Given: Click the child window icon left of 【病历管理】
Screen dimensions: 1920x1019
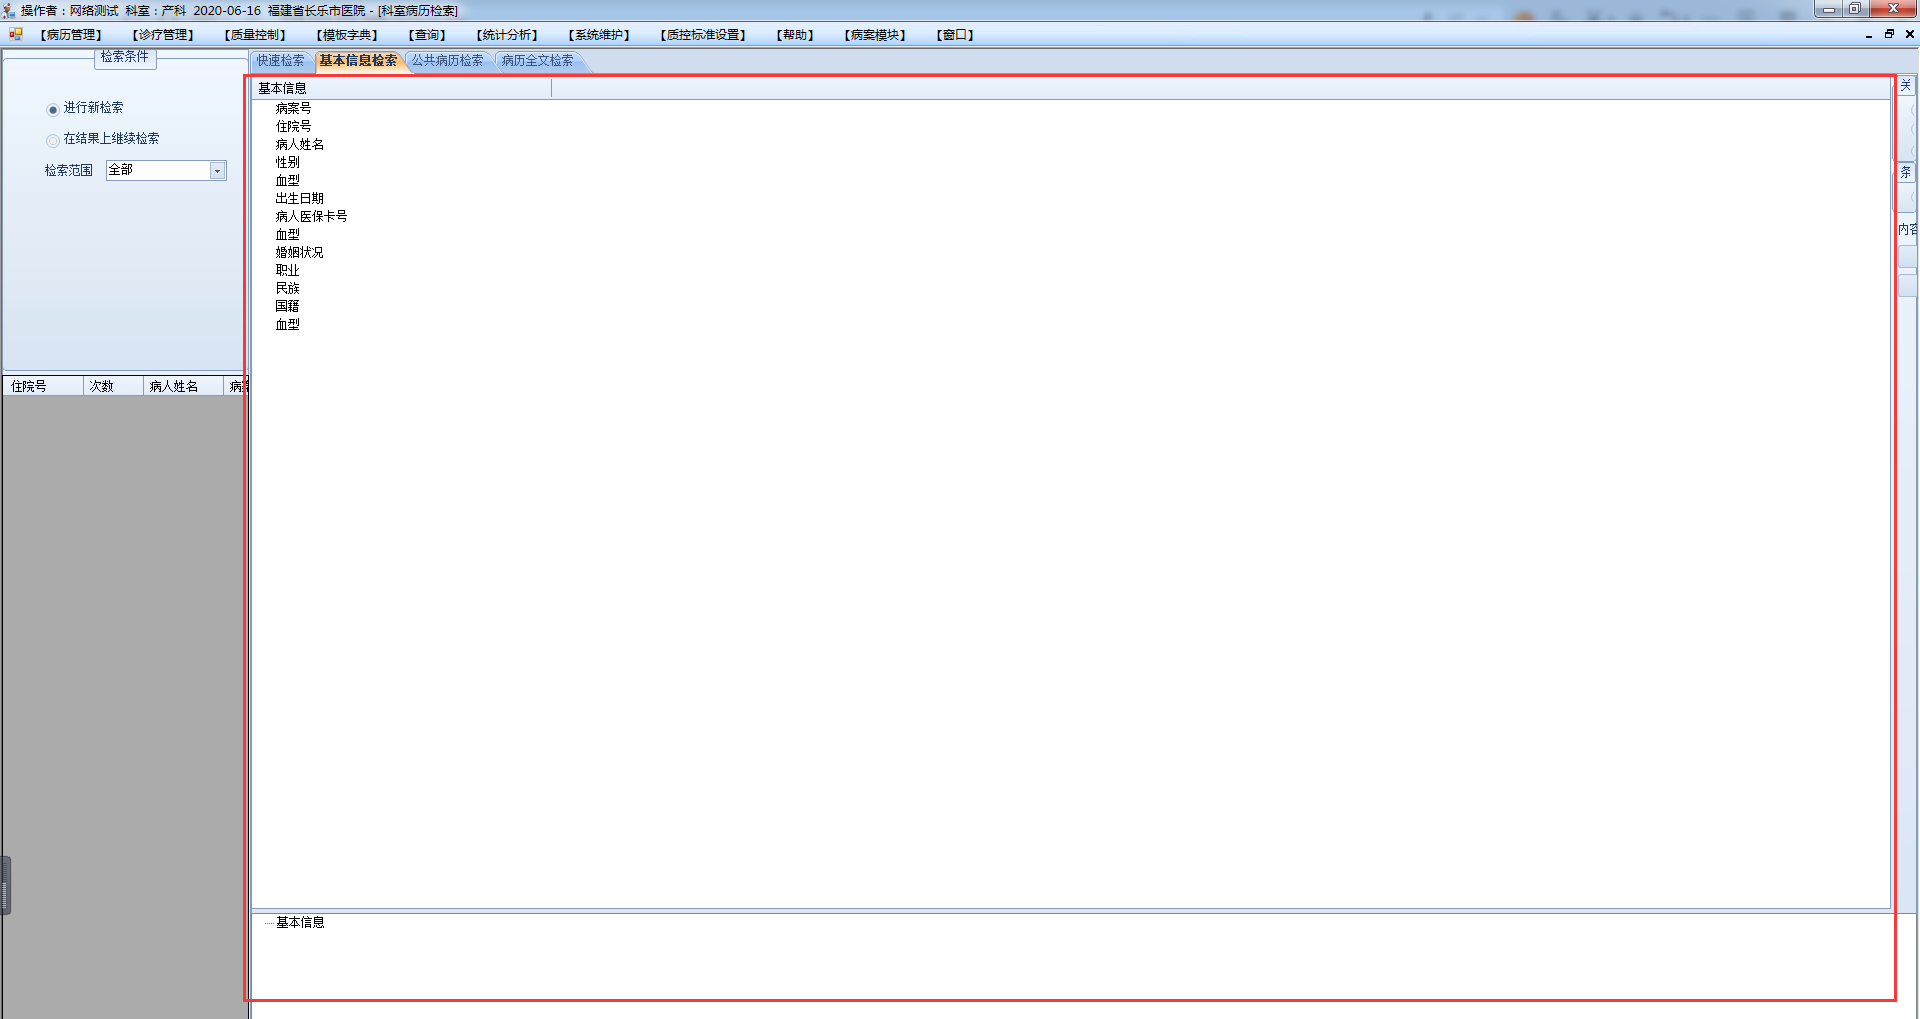Looking at the screenshot, I should click(x=16, y=34).
